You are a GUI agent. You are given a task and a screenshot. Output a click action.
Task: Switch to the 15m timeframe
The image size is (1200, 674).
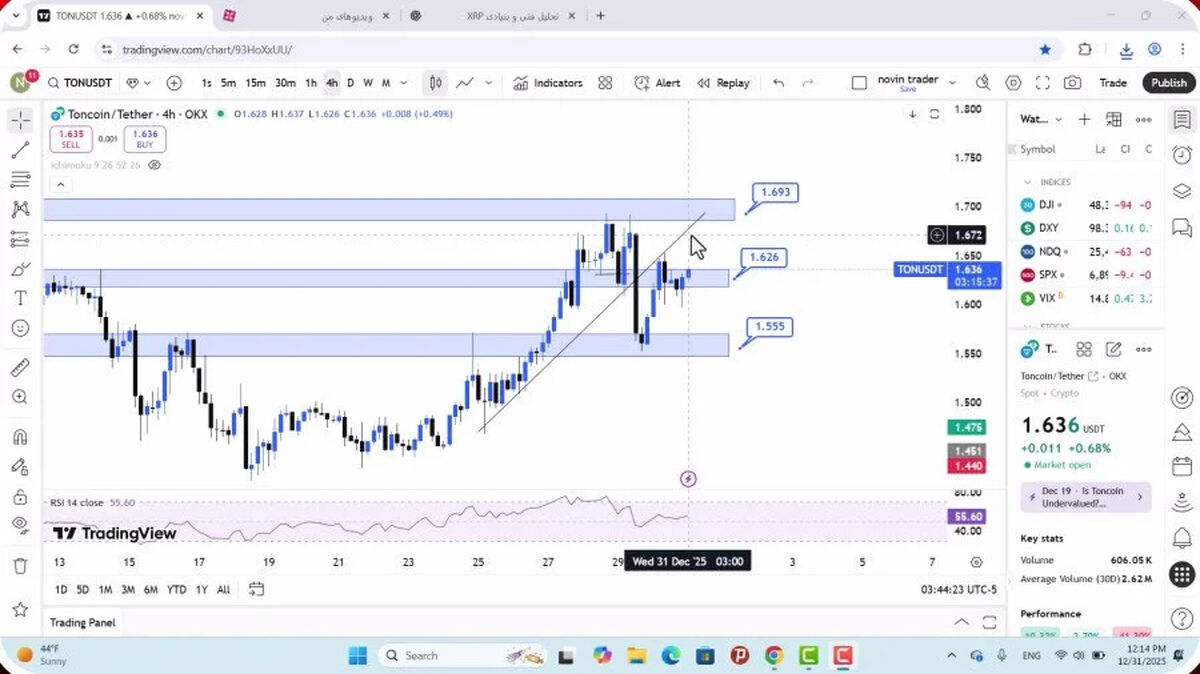256,83
